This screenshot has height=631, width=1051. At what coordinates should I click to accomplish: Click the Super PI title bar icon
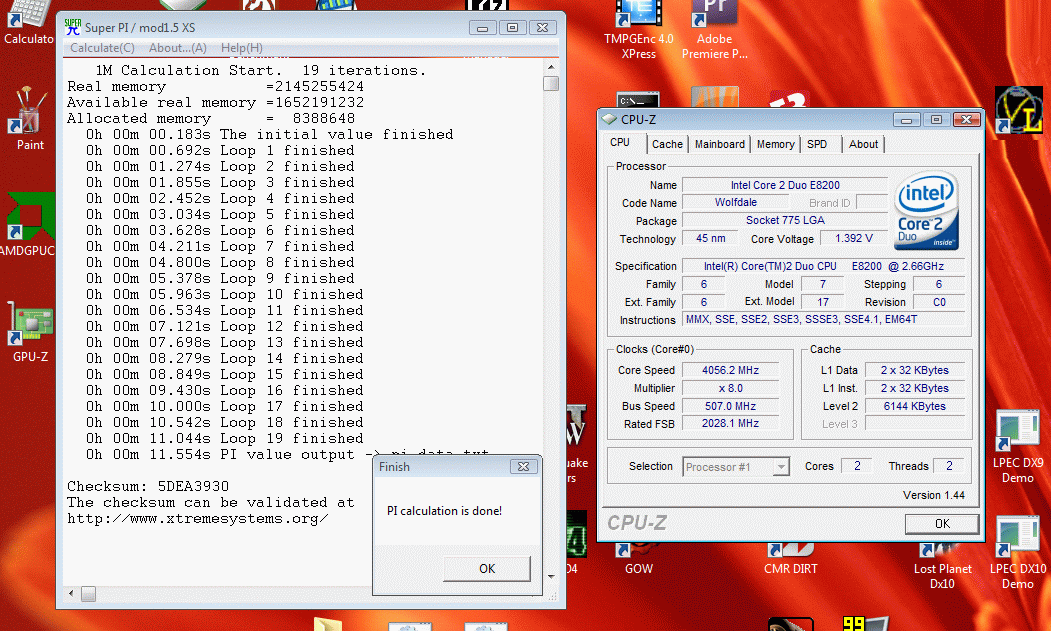tap(72, 27)
